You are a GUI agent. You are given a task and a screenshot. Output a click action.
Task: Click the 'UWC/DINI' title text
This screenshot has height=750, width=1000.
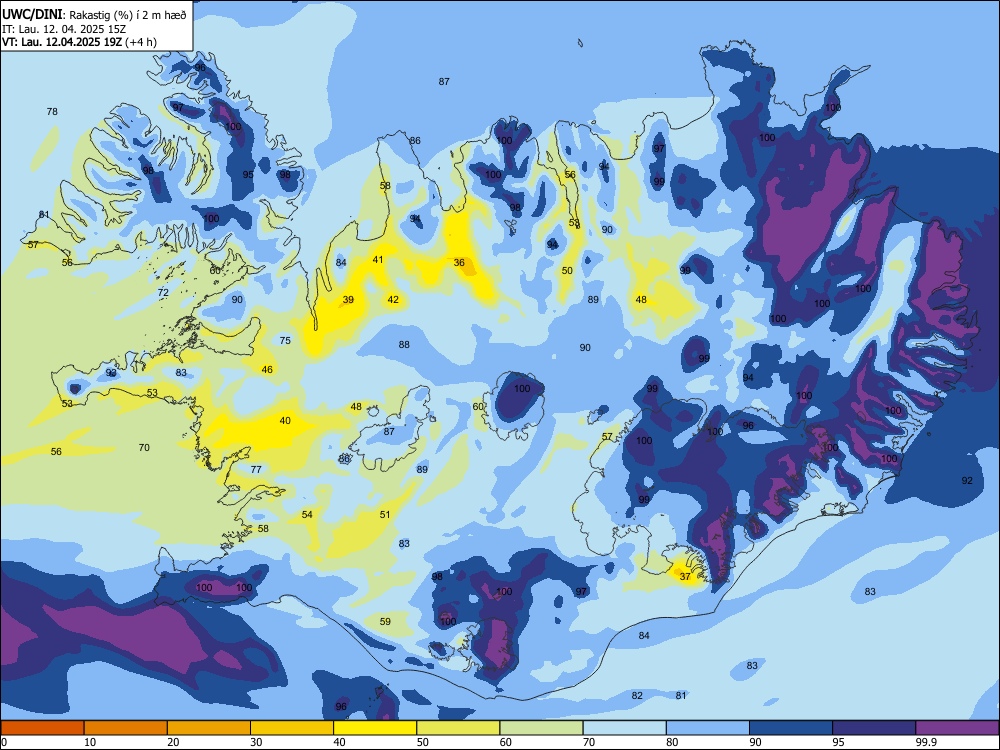[x=32, y=14]
